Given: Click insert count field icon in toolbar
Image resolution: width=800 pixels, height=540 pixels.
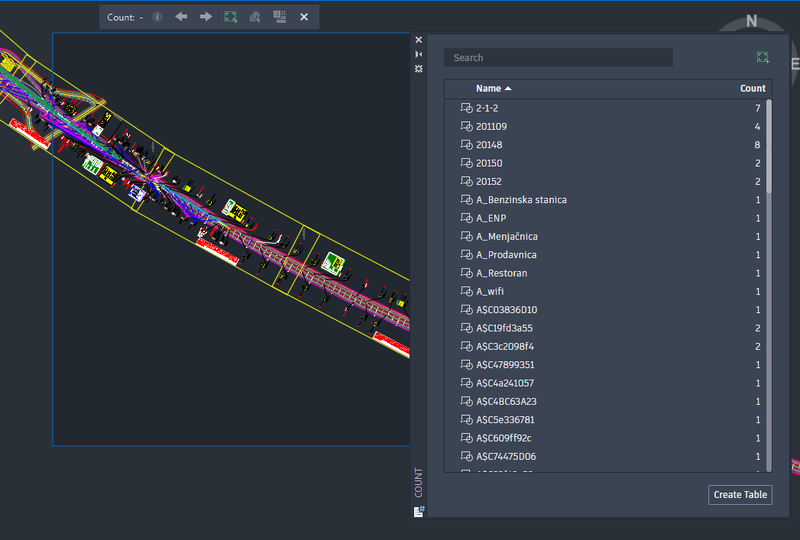Looking at the screenshot, I should point(280,17).
